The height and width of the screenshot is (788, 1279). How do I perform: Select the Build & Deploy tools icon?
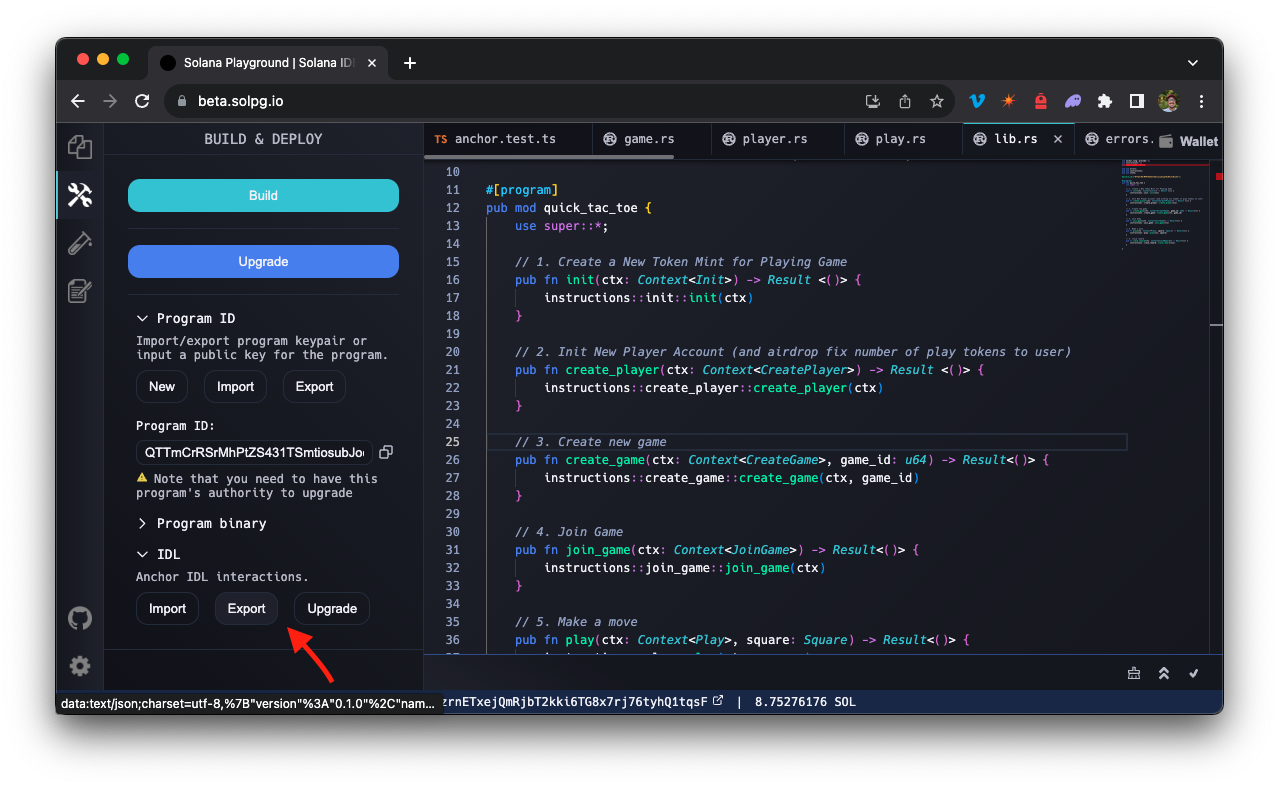[x=80, y=195]
